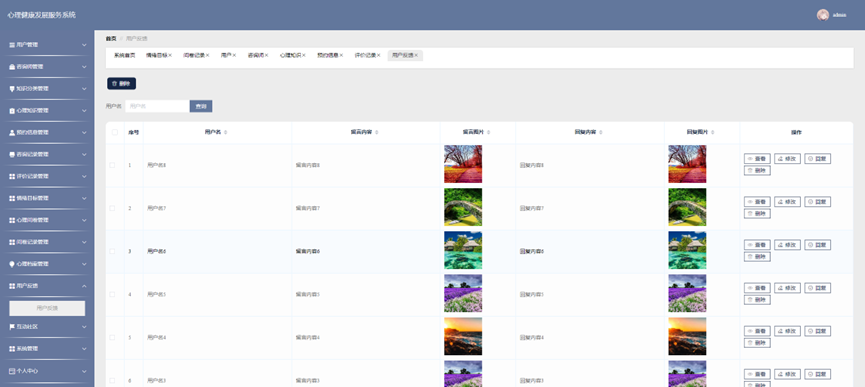Close the 问卷记录 tab with its X
This screenshot has height=387, width=865.
click(207, 55)
